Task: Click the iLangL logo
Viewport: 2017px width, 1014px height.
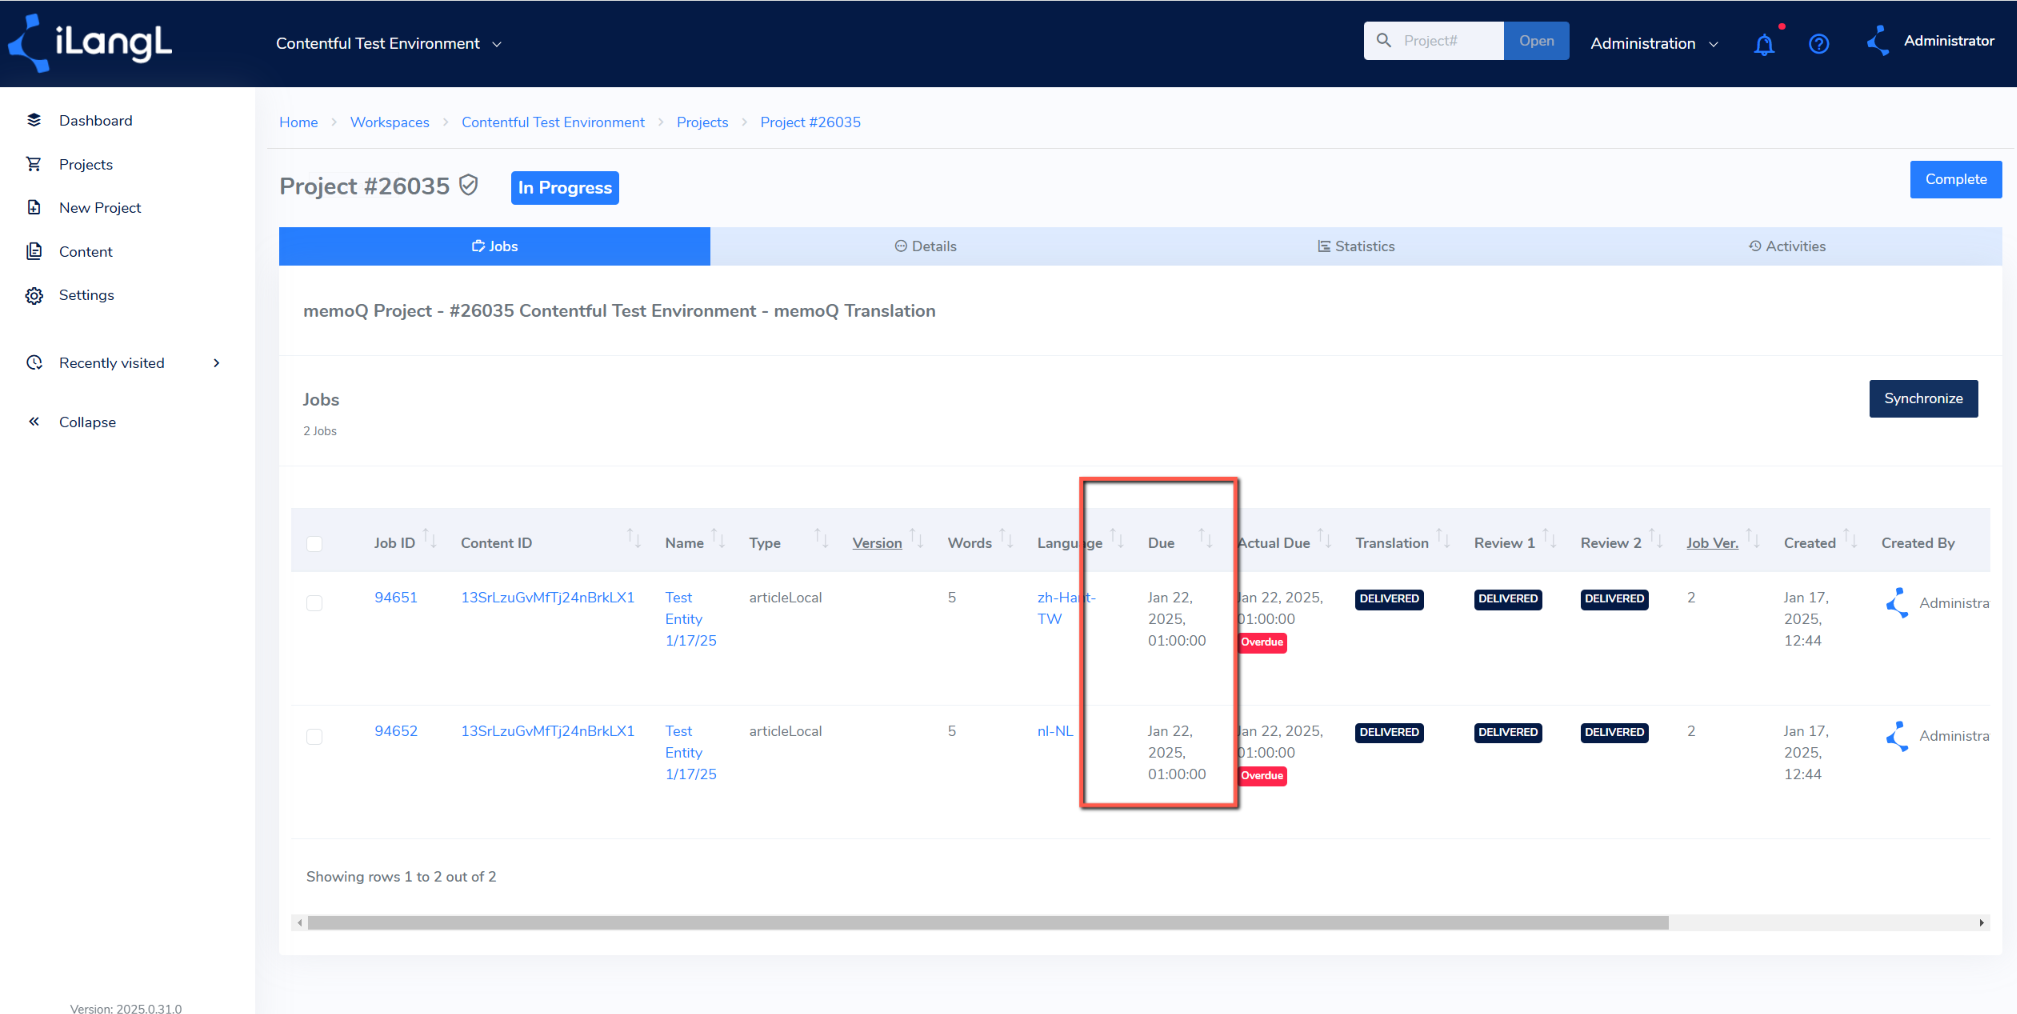Action: pos(90,43)
